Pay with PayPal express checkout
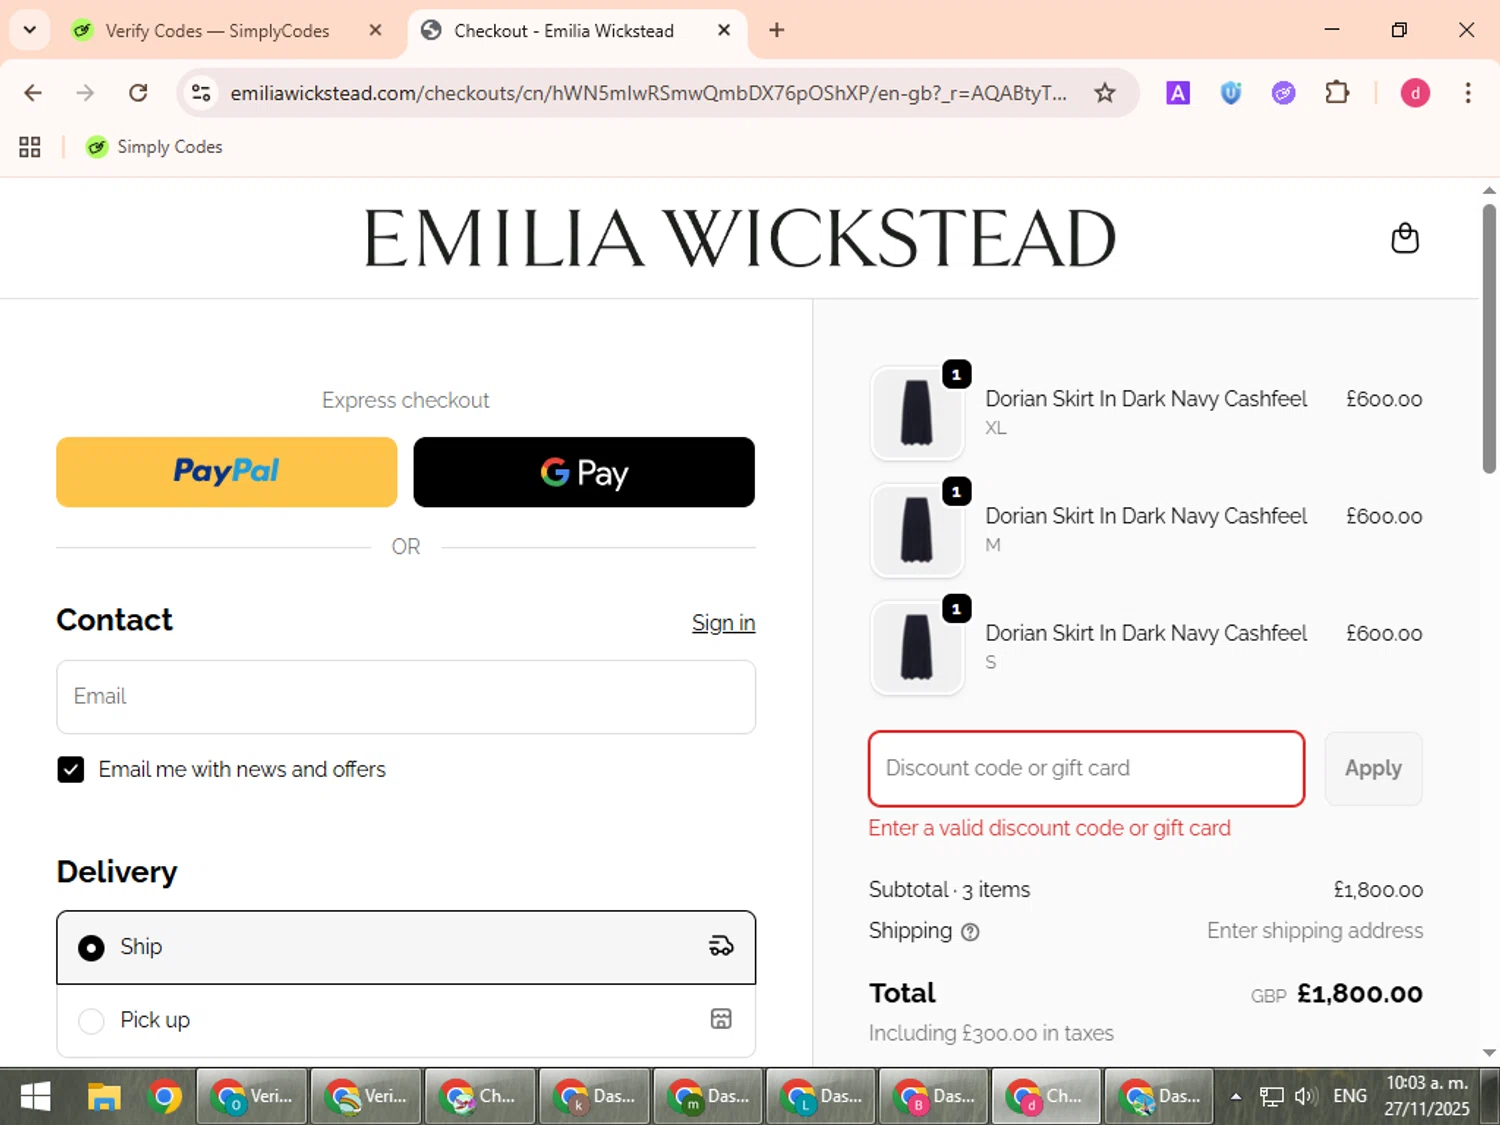Viewport: 1500px width, 1125px height. 227,472
